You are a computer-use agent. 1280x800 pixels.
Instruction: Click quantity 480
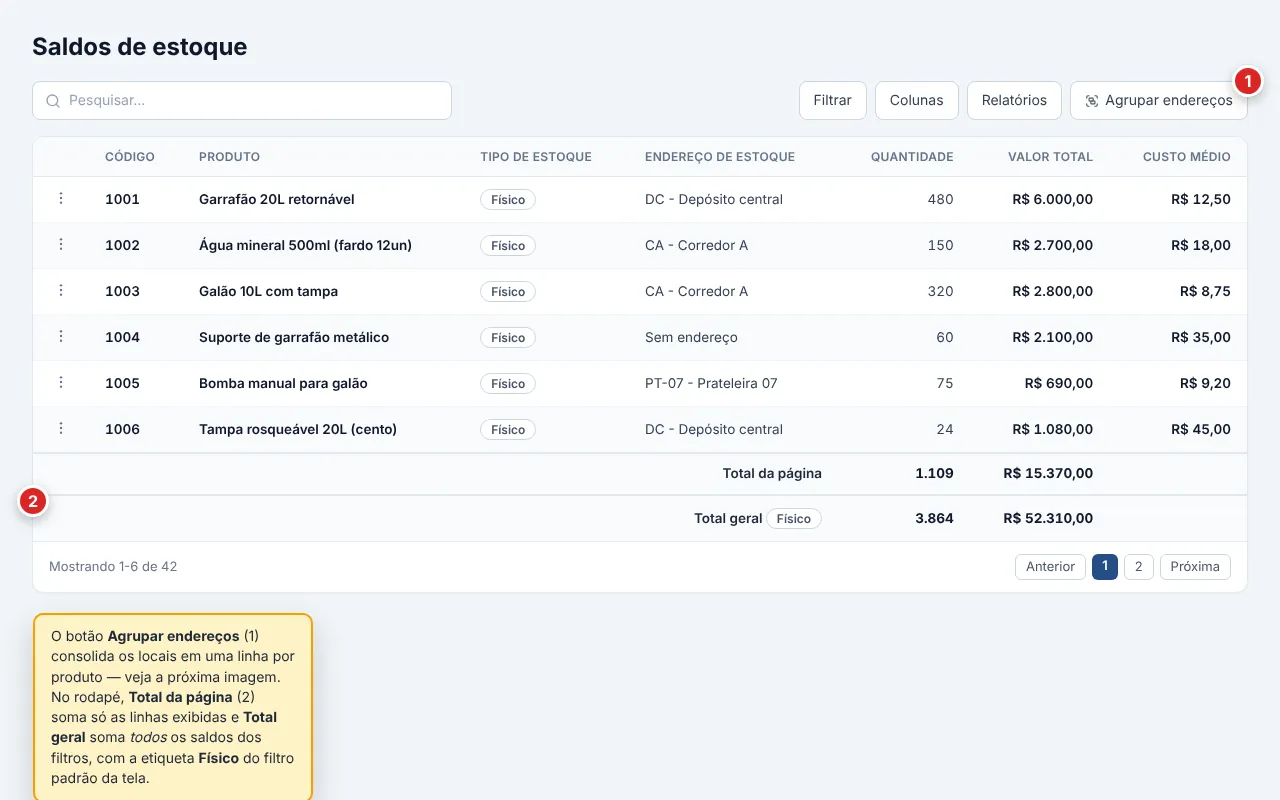pos(940,199)
